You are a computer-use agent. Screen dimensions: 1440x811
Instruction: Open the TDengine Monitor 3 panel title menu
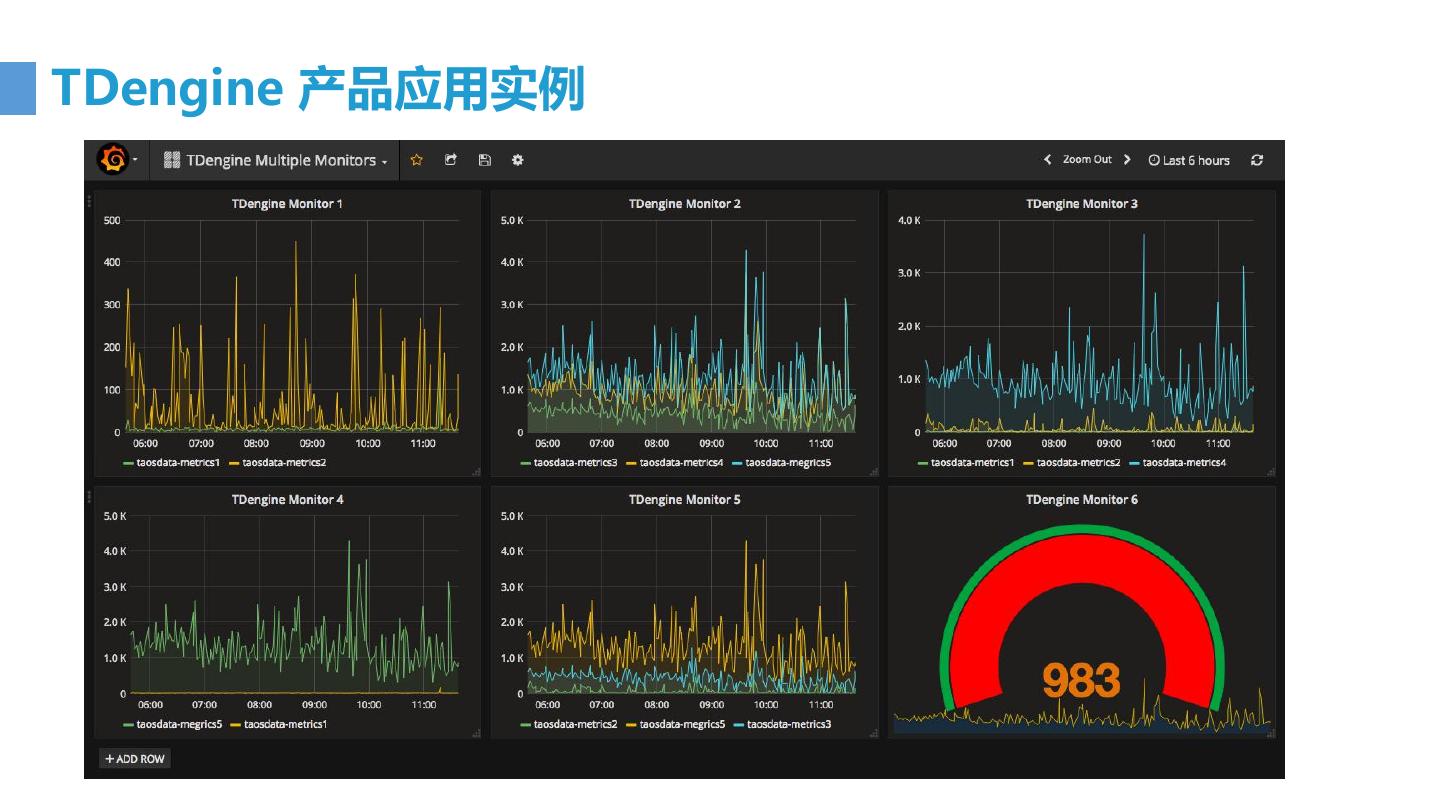[1081, 204]
